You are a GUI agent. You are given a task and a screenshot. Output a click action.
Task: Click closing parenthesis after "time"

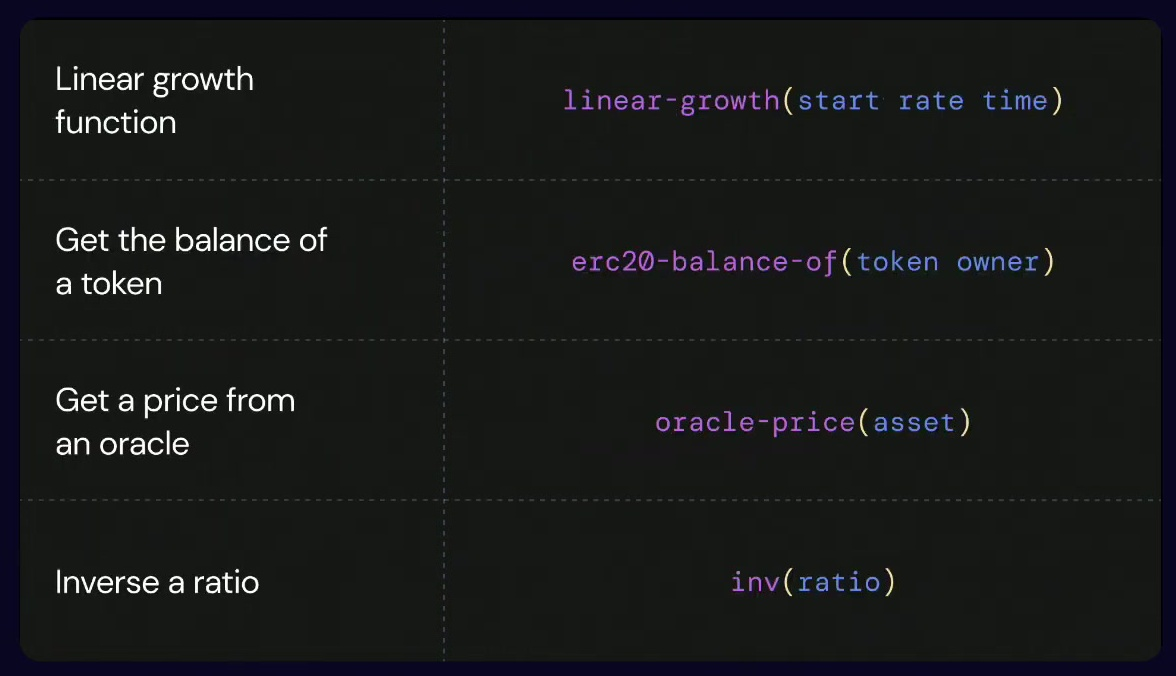coord(1056,101)
